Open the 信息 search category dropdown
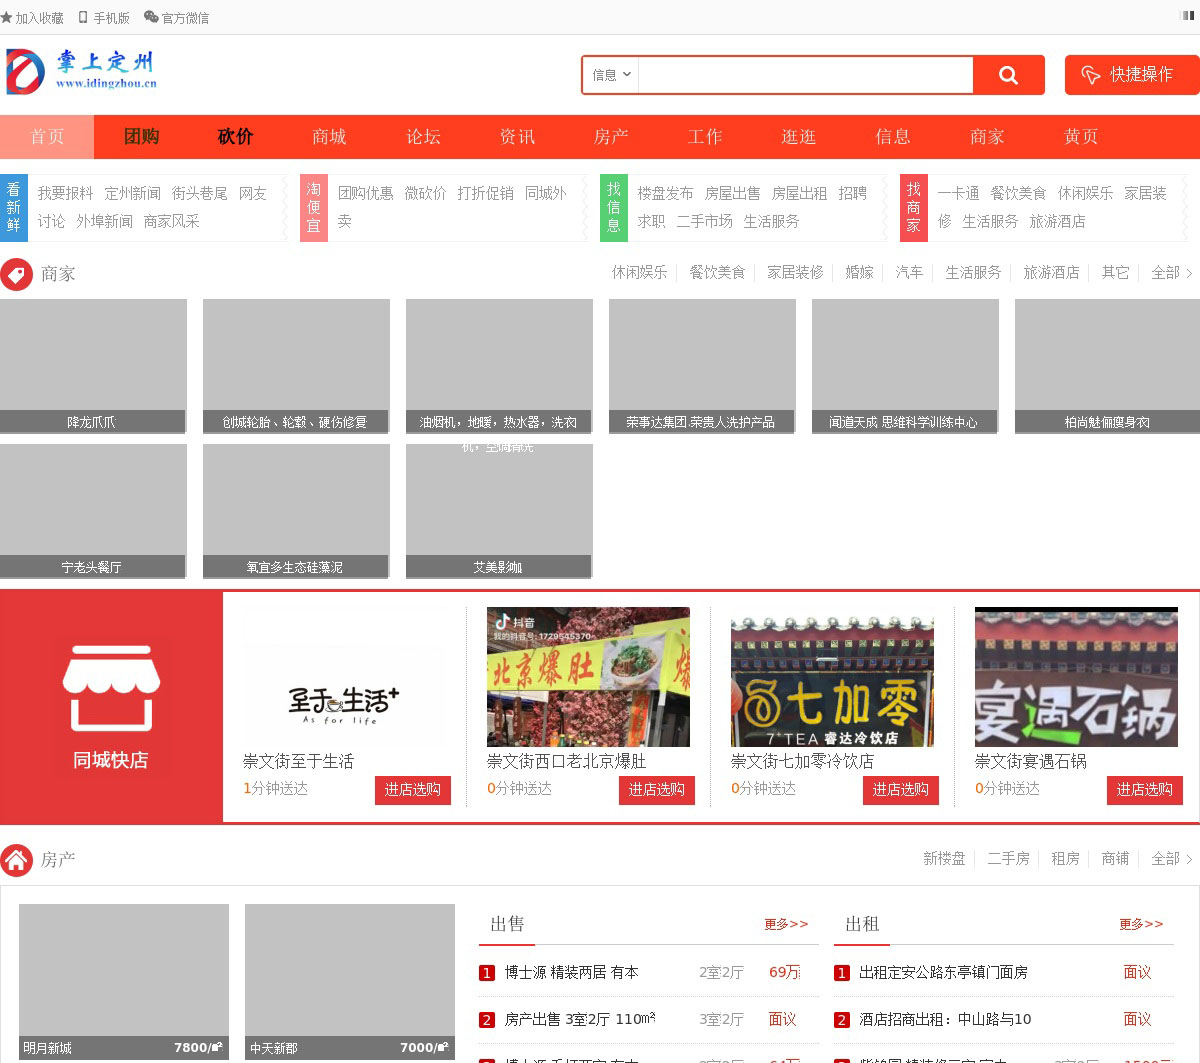The width and height of the screenshot is (1200, 1063). 611,75
